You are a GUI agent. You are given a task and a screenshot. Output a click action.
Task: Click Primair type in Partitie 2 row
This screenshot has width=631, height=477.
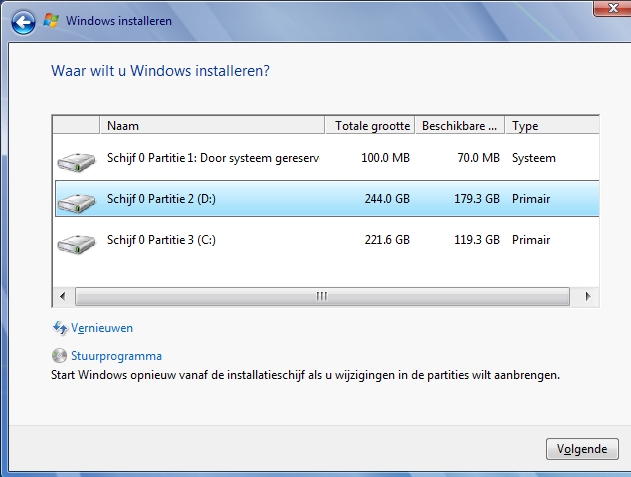point(531,199)
